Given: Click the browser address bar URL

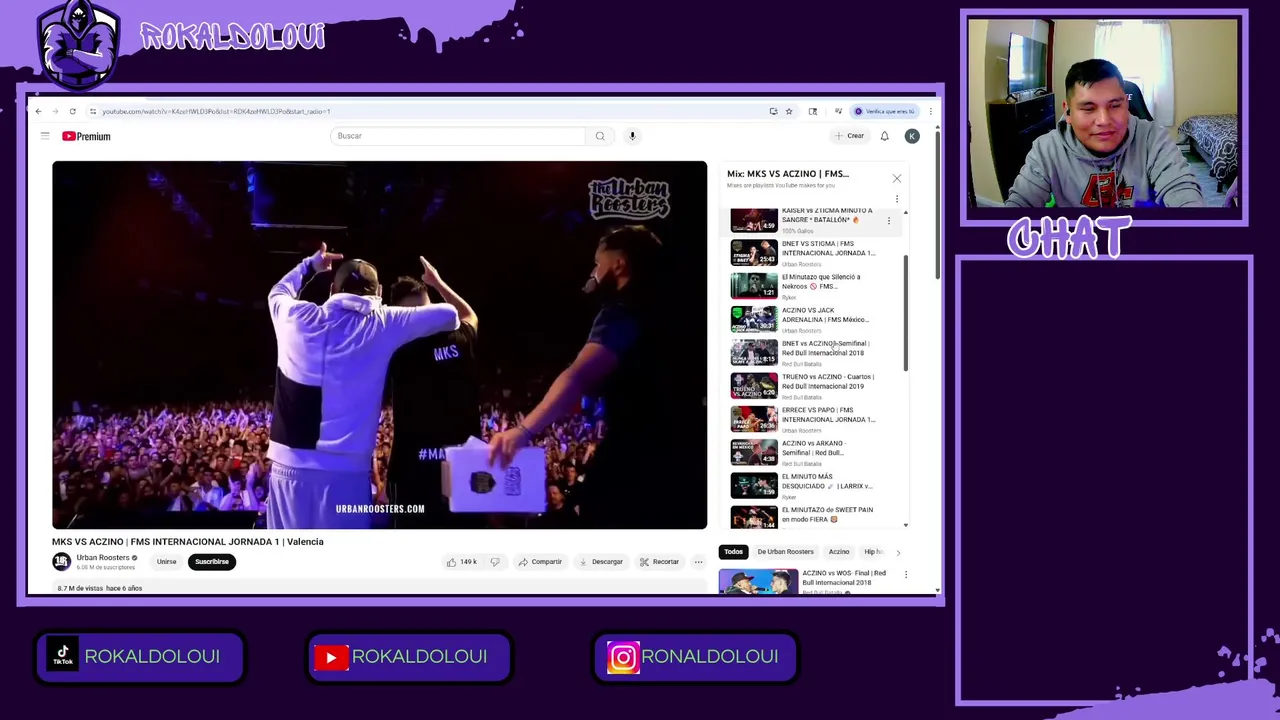Looking at the screenshot, I should (x=216, y=111).
